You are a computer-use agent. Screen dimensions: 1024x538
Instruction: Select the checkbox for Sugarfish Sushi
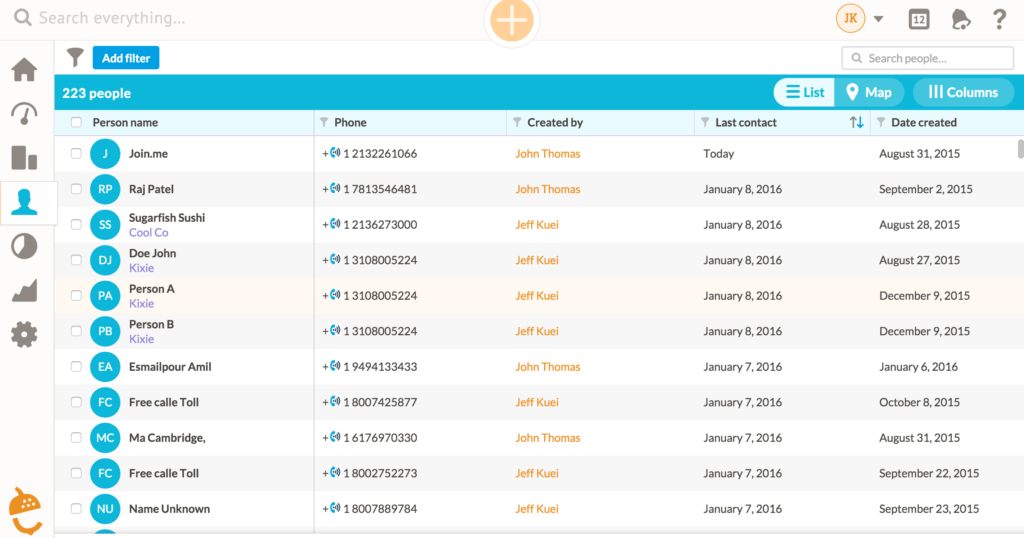click(76, 225)
